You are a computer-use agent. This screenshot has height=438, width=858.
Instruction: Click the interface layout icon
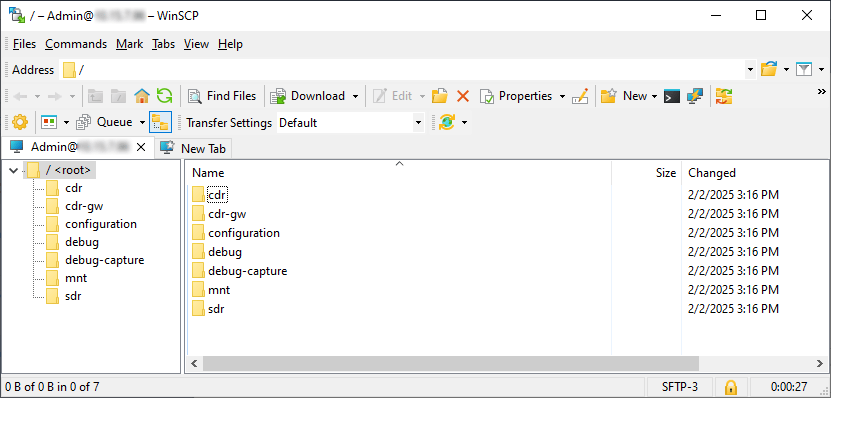(x=49, y=122)
